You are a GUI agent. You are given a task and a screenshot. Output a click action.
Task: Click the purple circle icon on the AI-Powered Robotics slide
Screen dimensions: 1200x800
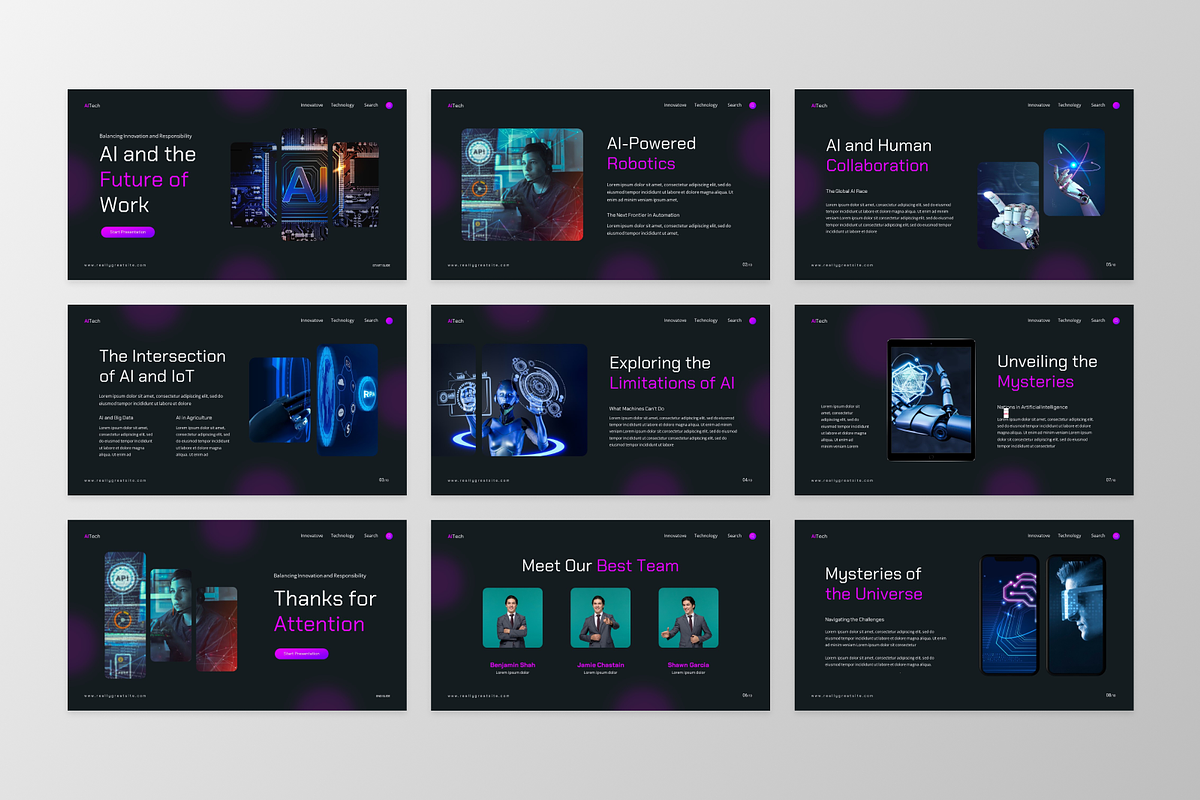752,105
